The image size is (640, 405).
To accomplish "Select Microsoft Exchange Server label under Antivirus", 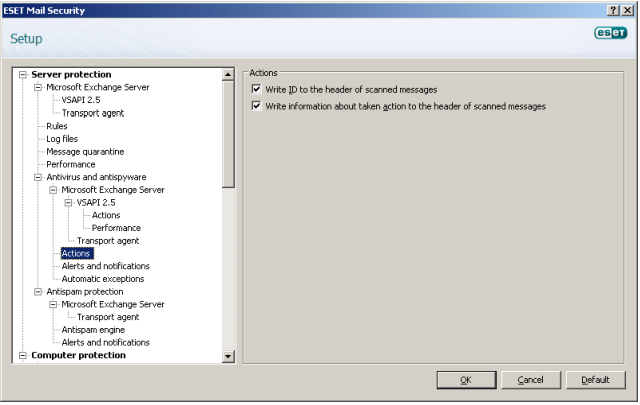I will (113, 190).
